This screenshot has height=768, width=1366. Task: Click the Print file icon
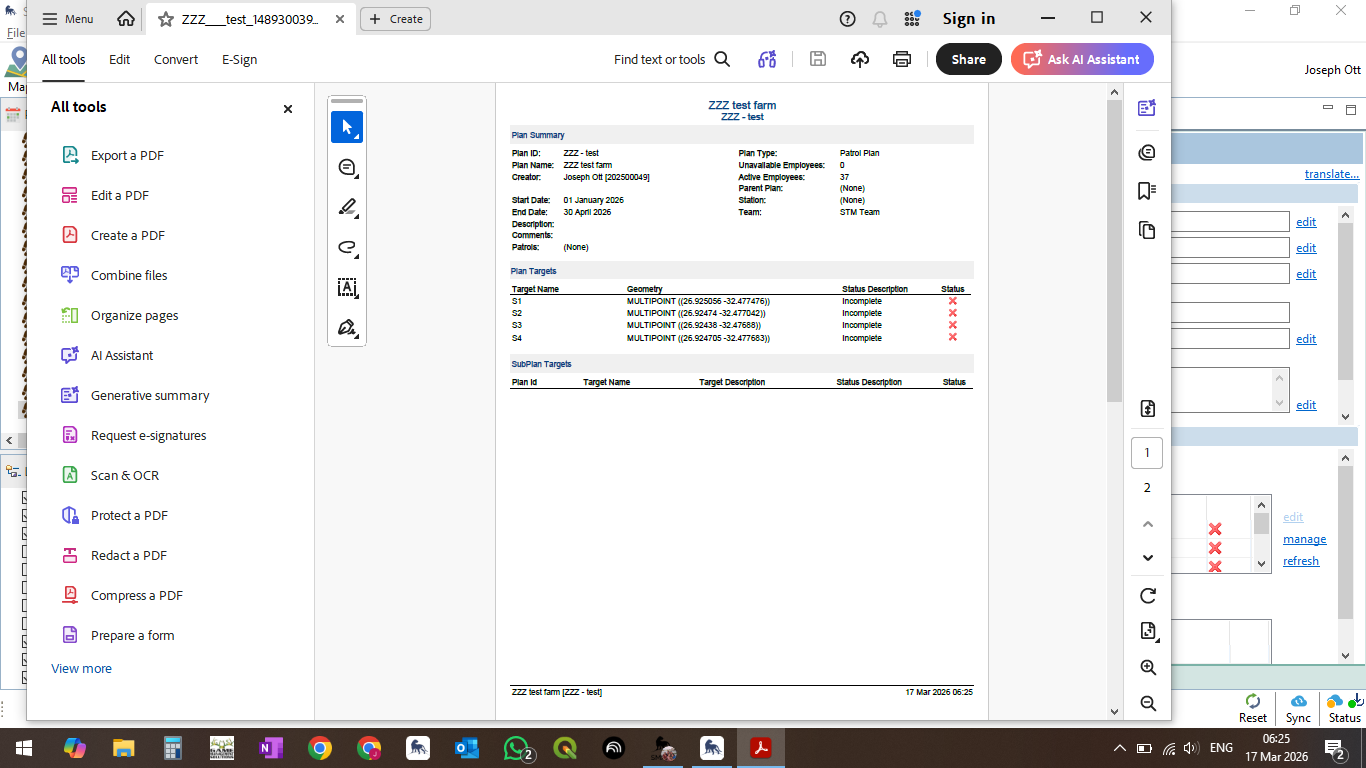coord(902,59)
